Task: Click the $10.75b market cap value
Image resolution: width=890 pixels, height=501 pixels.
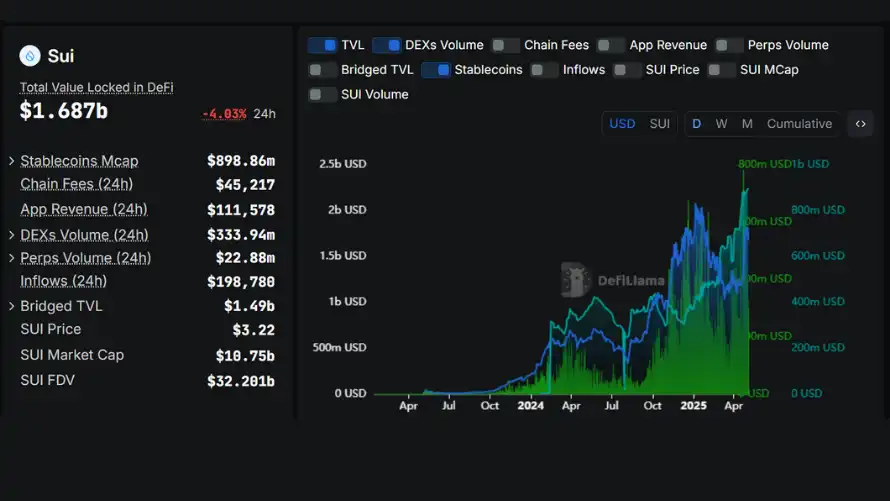Action: click(x=245, y=356)
